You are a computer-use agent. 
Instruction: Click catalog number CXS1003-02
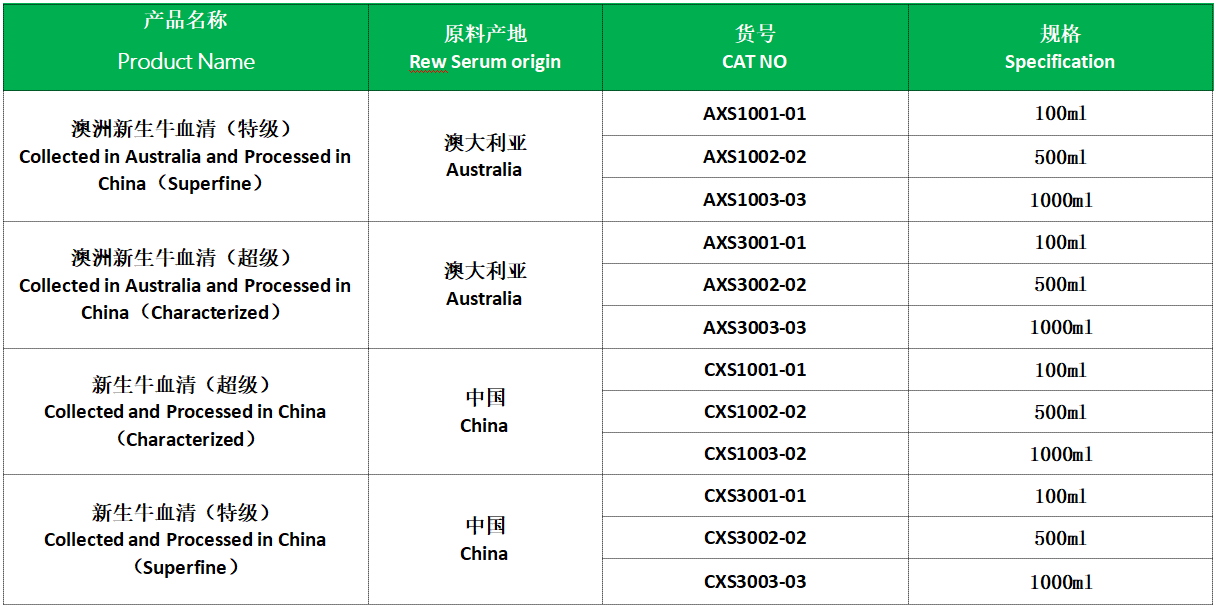coord(755,454)
